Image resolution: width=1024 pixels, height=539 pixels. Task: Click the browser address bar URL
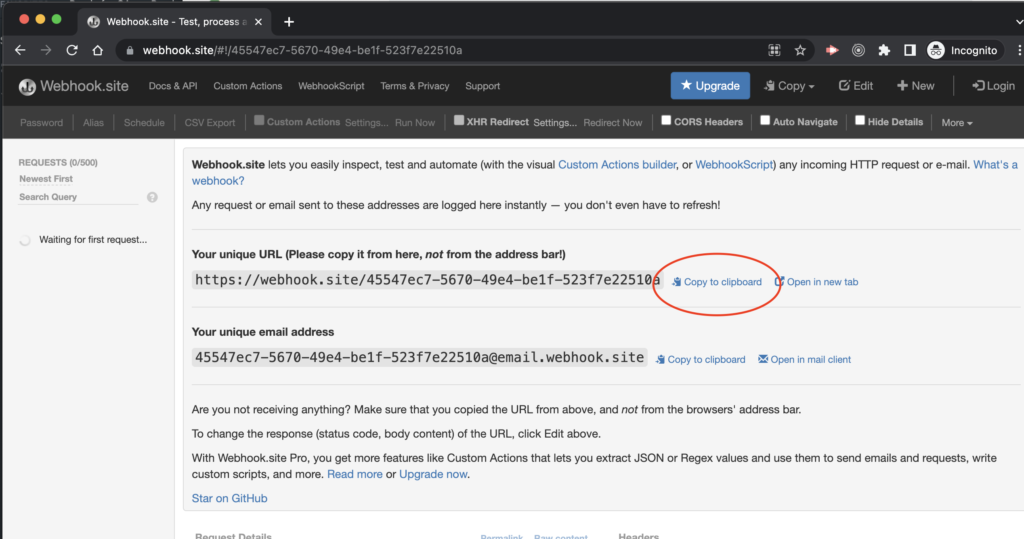click(302, 50)
